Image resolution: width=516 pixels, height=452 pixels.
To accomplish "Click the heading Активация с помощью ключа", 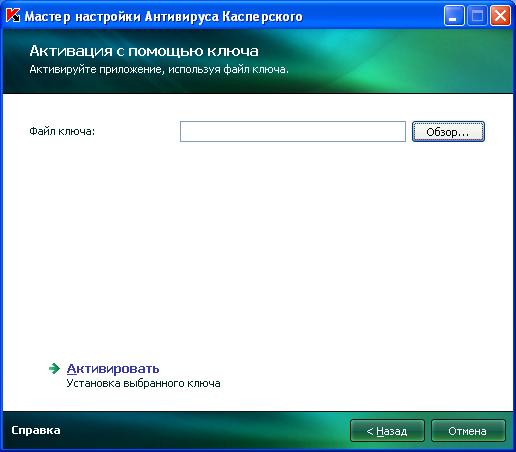I will click(x=144, y=51).
